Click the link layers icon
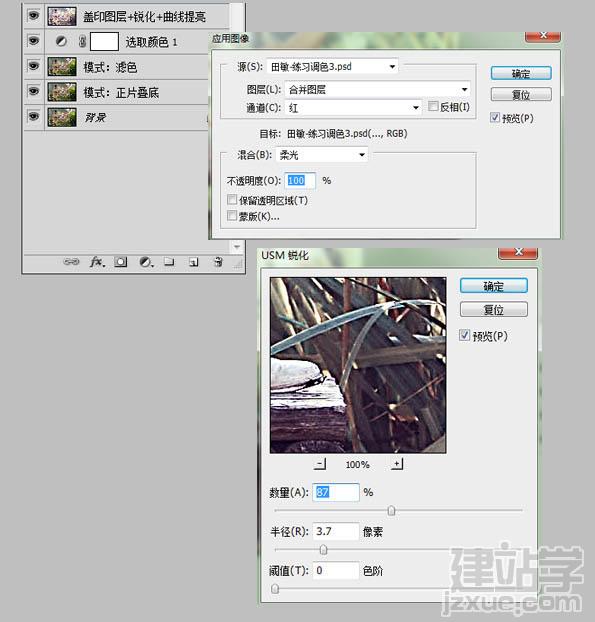595x622 pixels. click(x=71, y=261)
